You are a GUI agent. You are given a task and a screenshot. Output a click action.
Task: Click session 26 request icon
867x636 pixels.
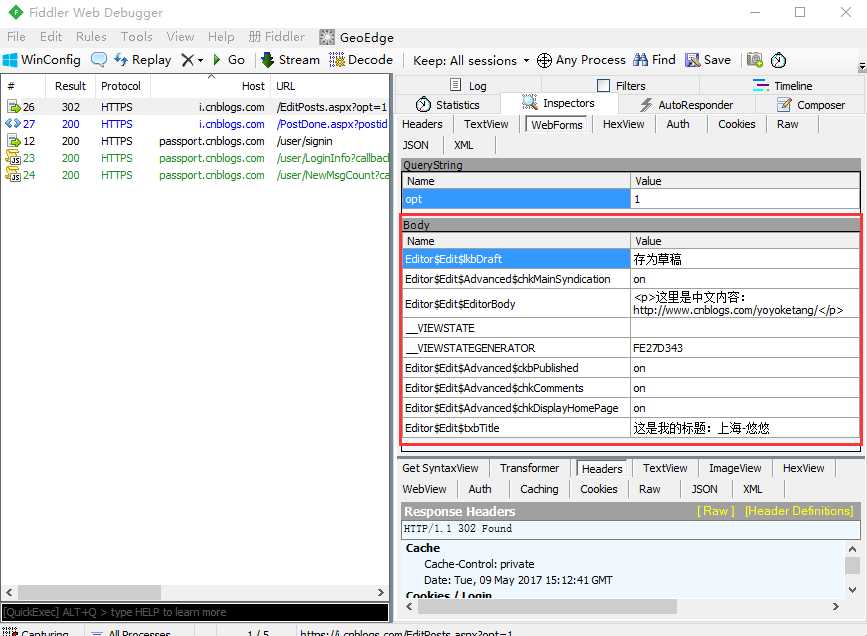[13, 107]
